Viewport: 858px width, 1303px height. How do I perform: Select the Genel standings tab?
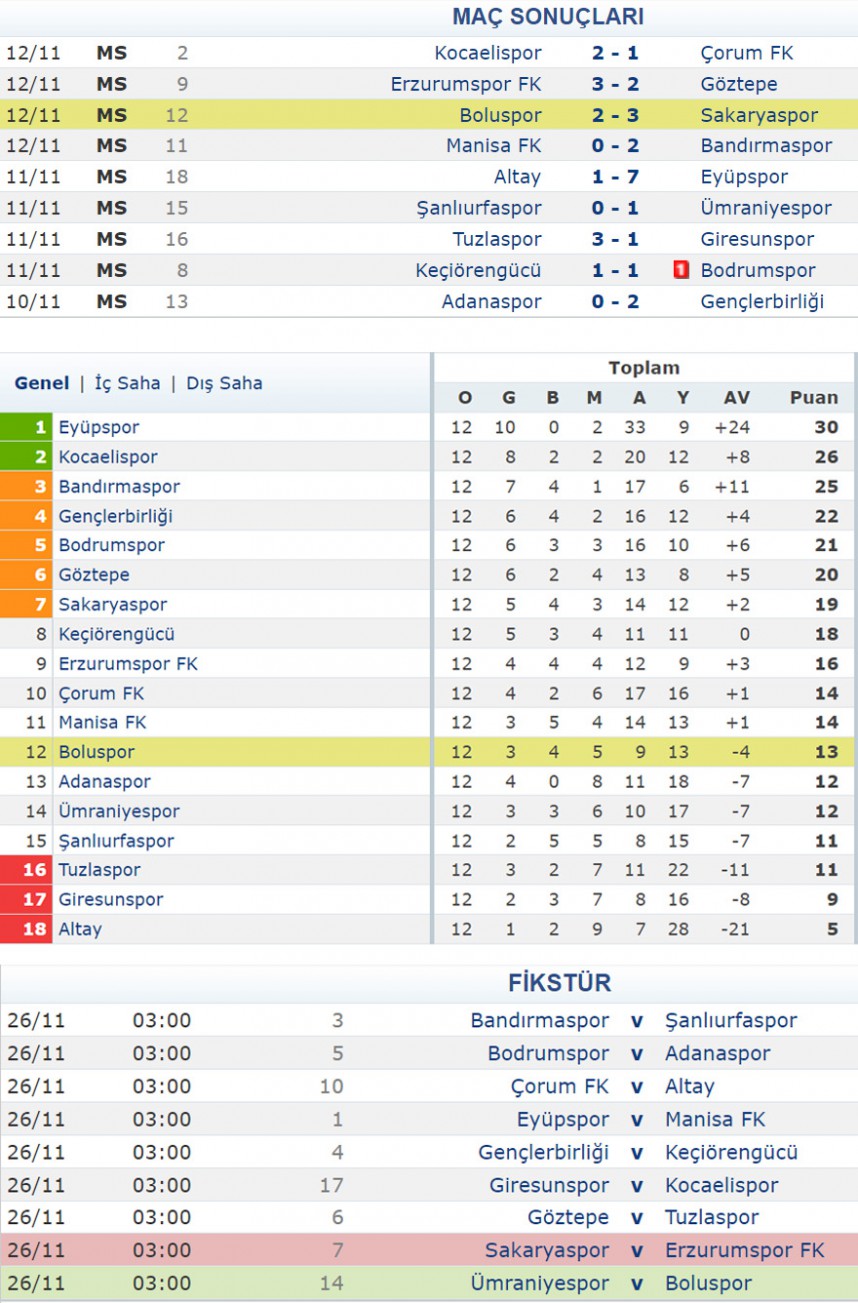[x=42, y=383]
